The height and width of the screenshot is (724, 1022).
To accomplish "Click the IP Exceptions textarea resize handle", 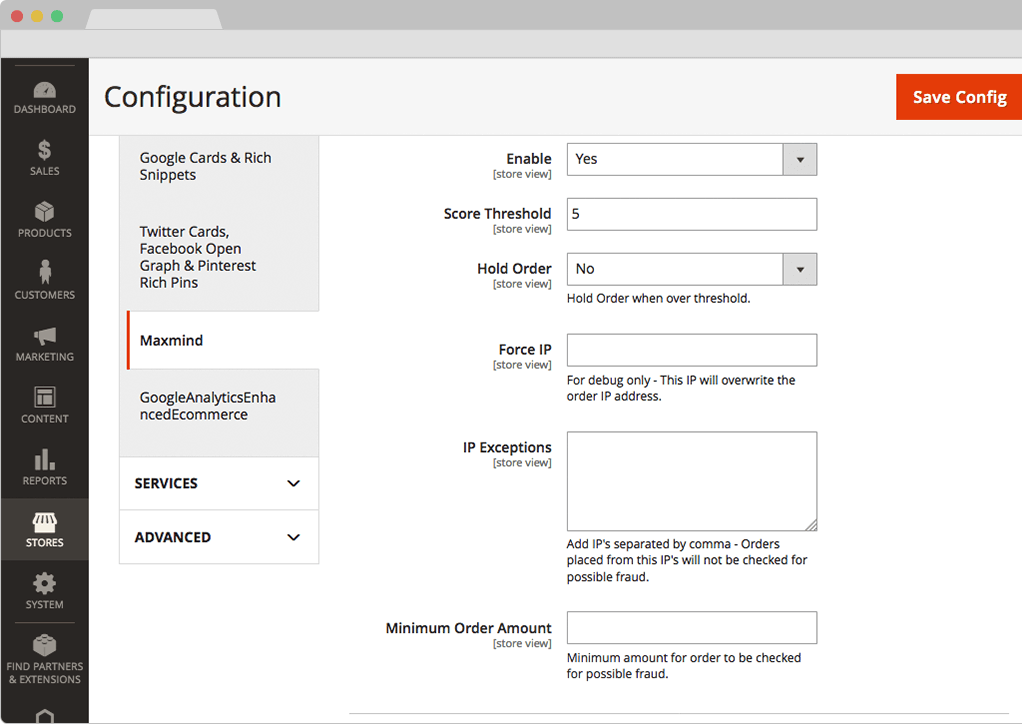I will (x=811, y=525).
